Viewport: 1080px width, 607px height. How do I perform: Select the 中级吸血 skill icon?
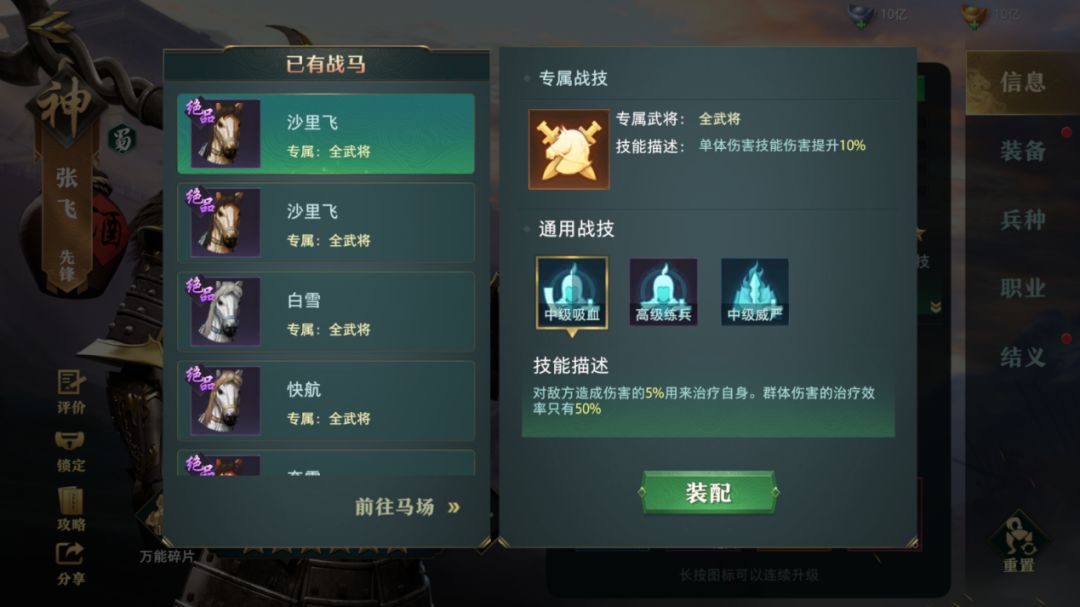tap(572, 292)
